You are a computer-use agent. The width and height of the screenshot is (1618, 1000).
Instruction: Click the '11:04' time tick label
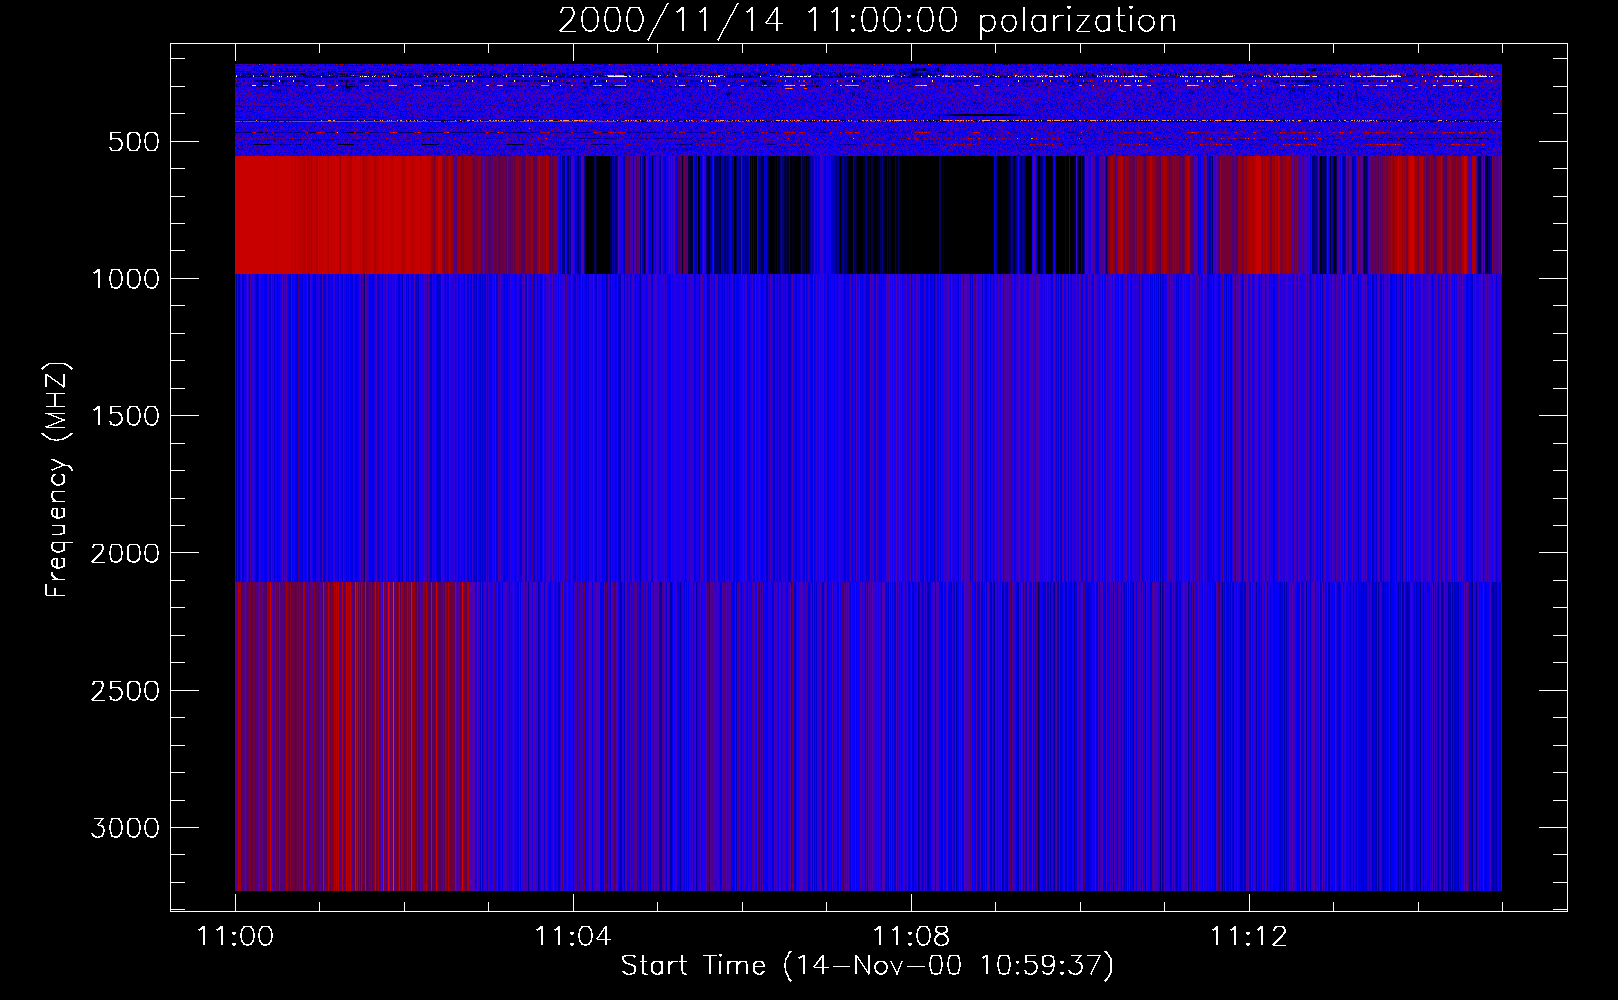pos(573,937)
